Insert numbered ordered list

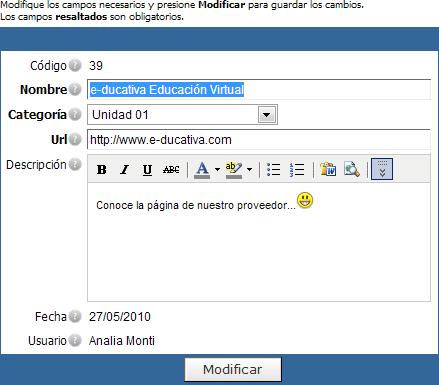(x=297, y=170)
